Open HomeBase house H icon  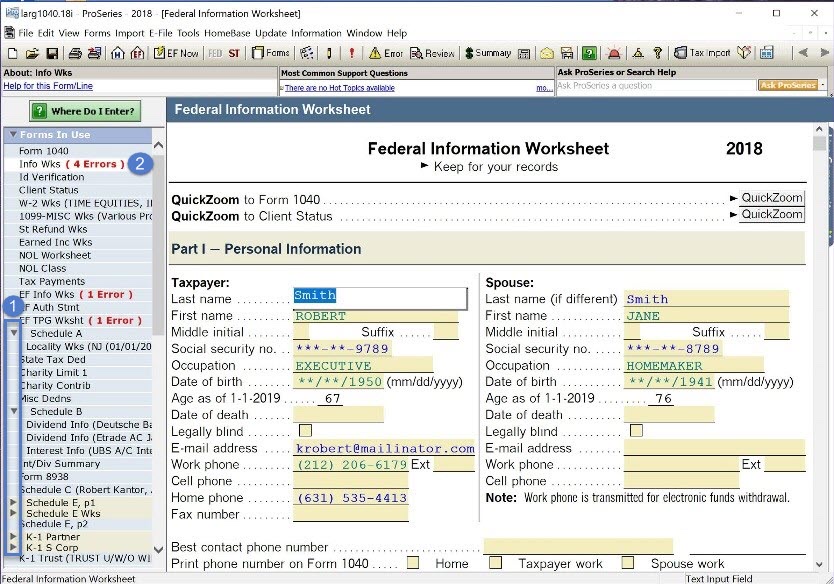tap(118, 53)
